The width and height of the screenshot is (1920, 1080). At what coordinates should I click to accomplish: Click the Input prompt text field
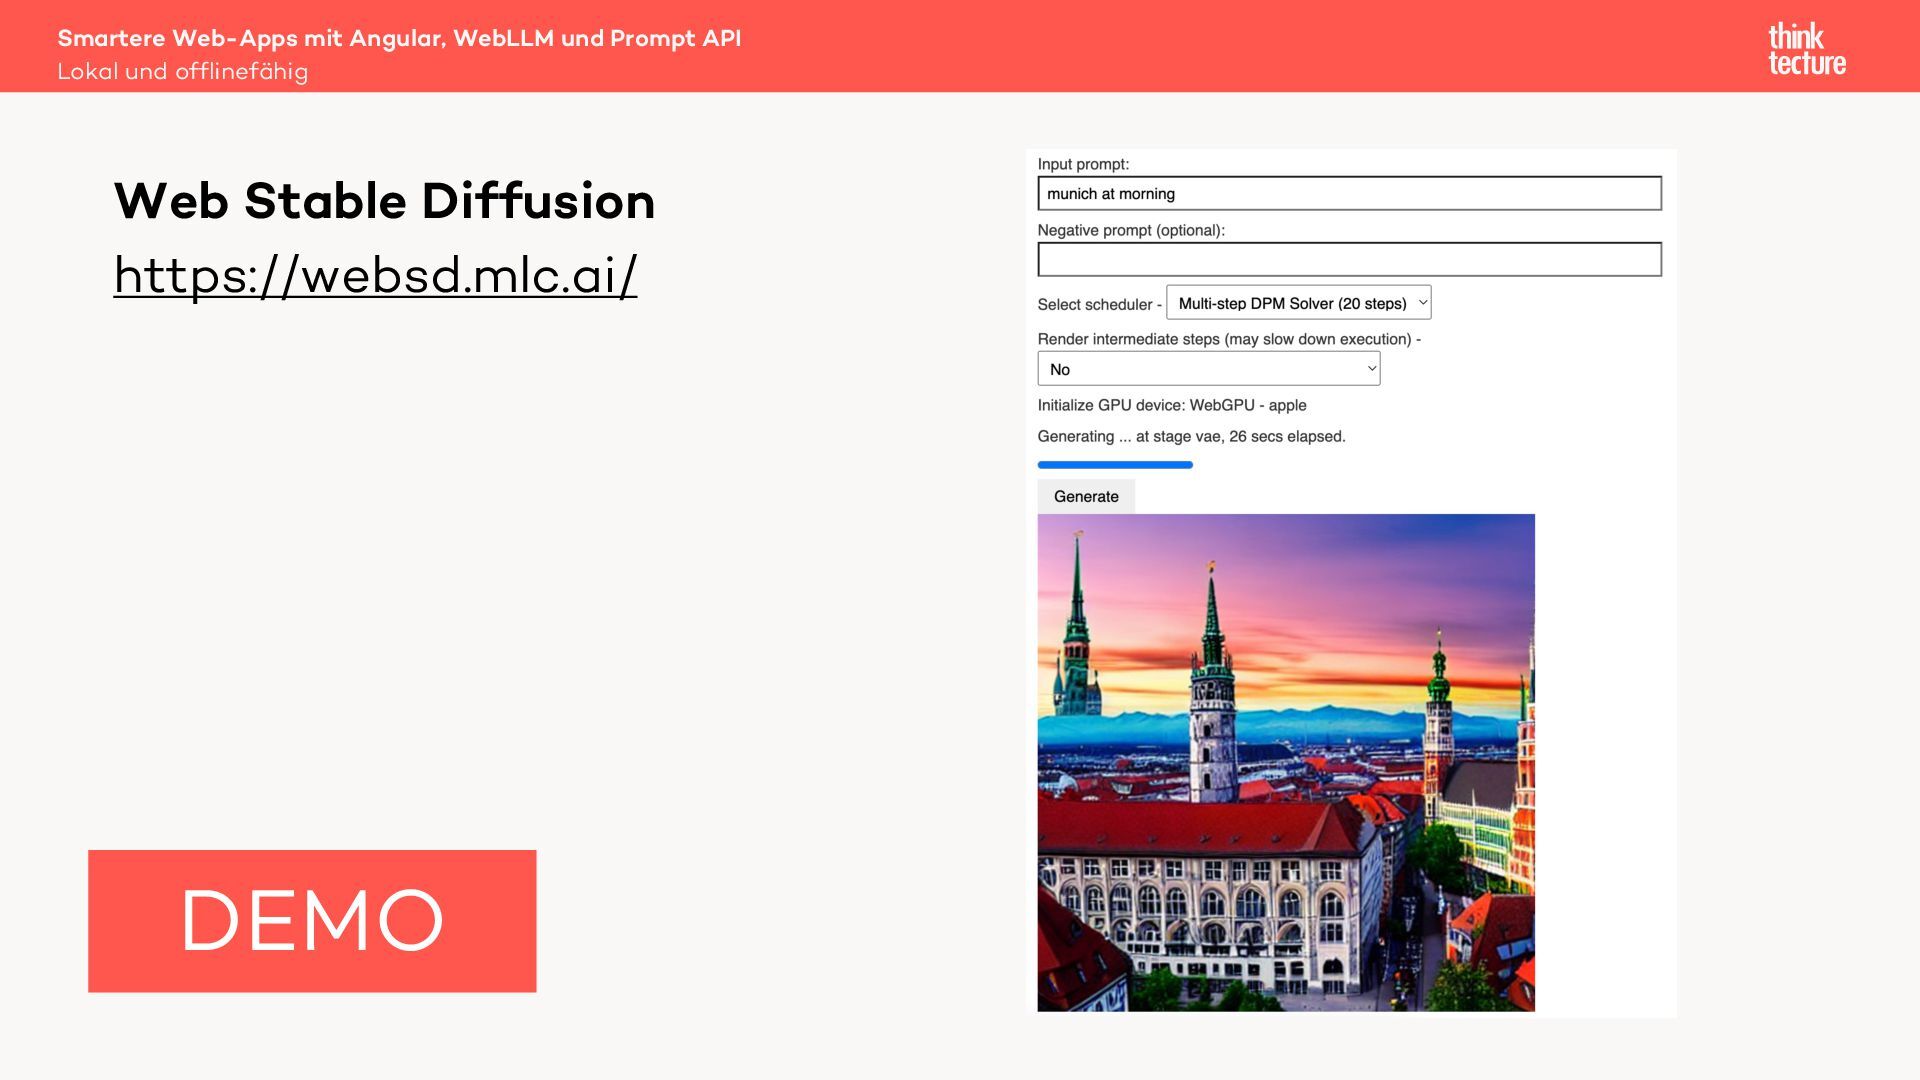1349,194
